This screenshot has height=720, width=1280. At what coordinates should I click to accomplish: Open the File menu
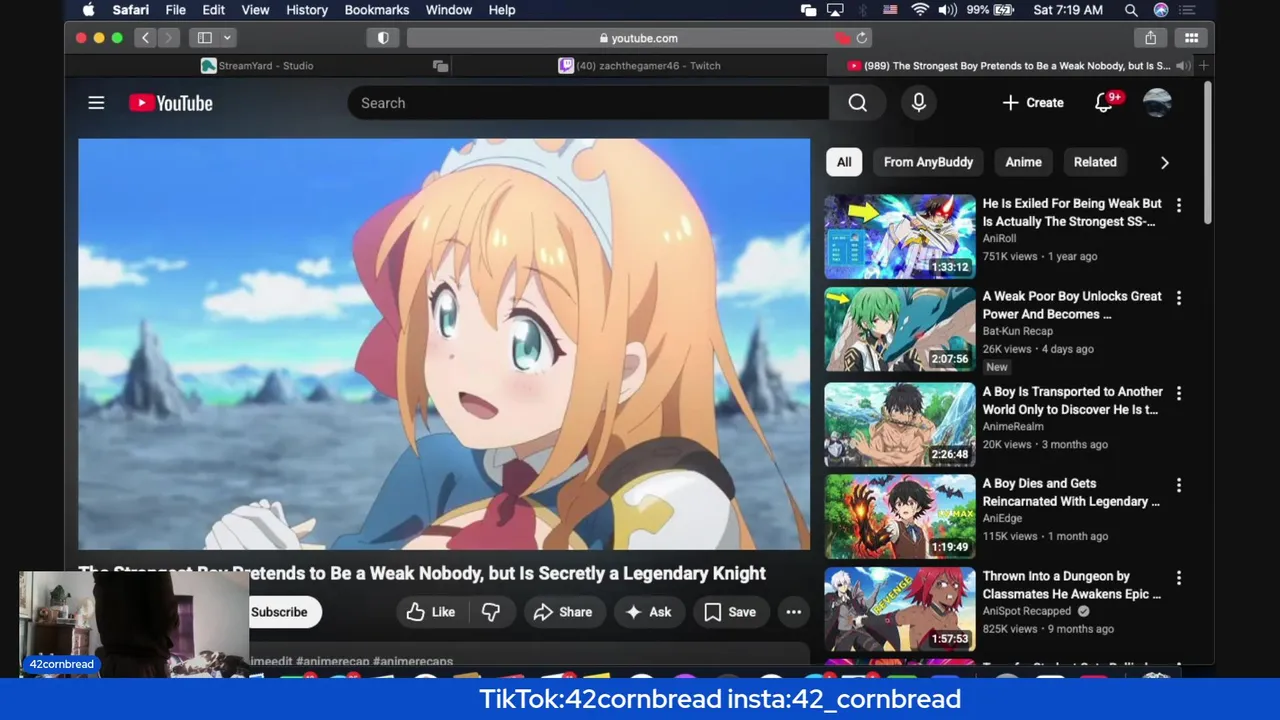(x=176, y=10)
